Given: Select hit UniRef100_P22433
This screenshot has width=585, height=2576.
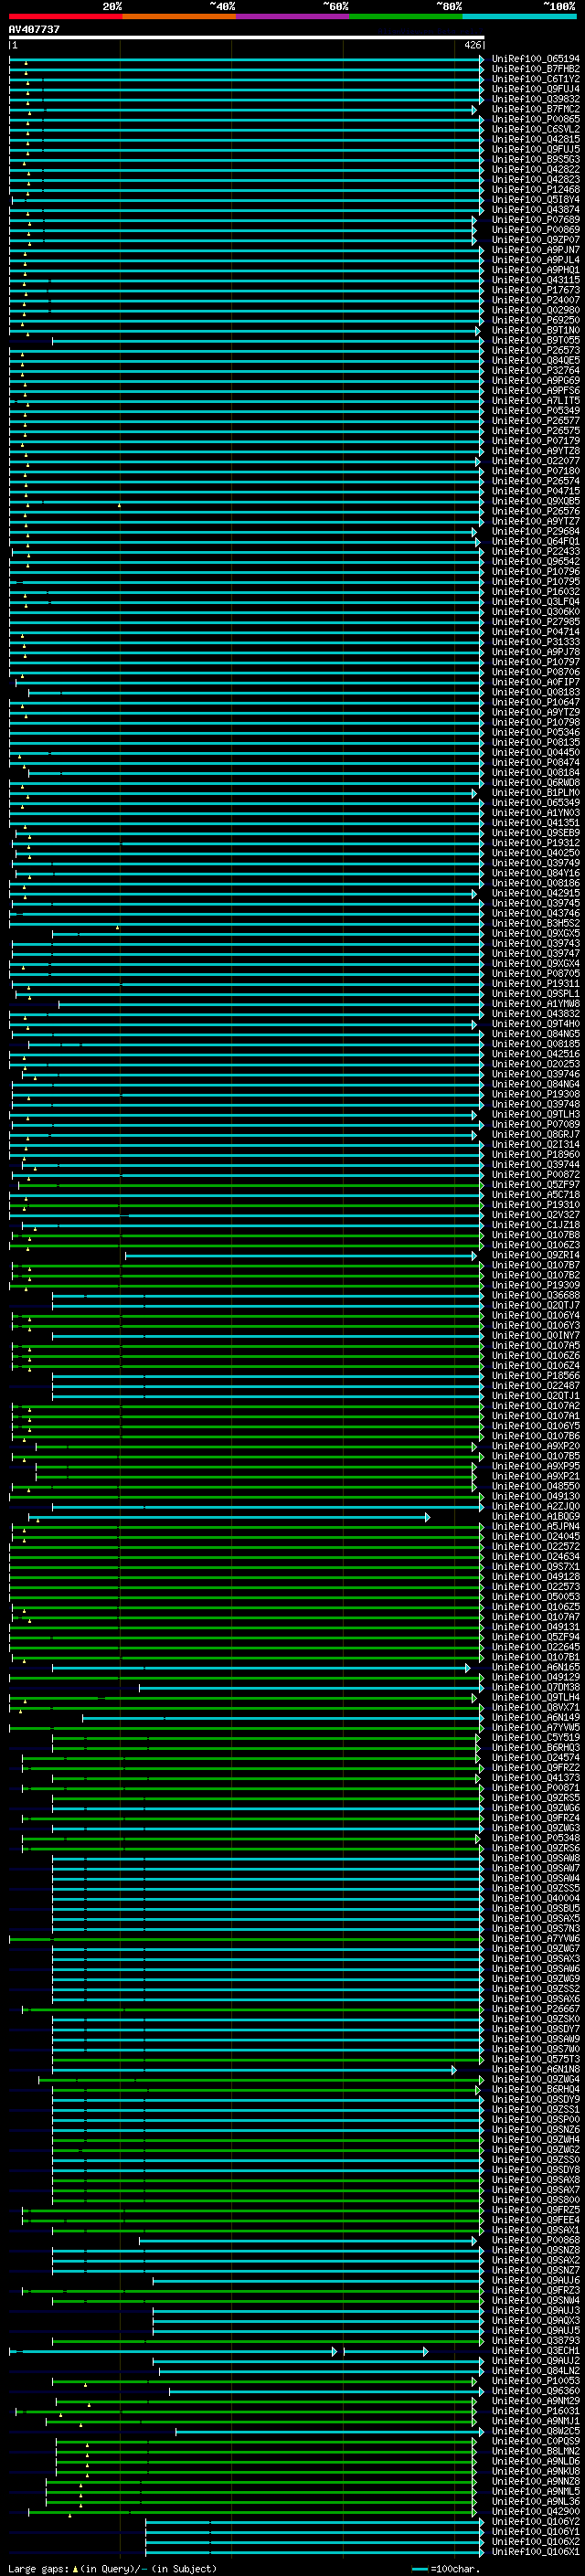Looking at the screenshot, I should [x=536, y=552].
